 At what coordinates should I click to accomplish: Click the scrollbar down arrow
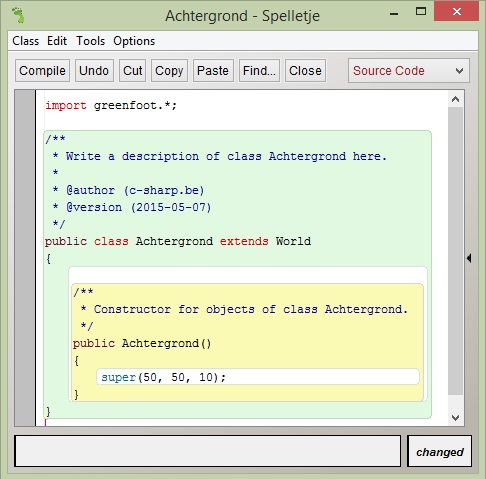tap(455, 417)
